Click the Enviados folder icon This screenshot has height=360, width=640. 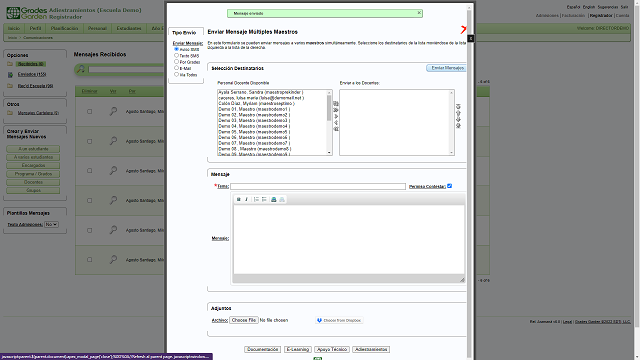(x=10, y=75)
